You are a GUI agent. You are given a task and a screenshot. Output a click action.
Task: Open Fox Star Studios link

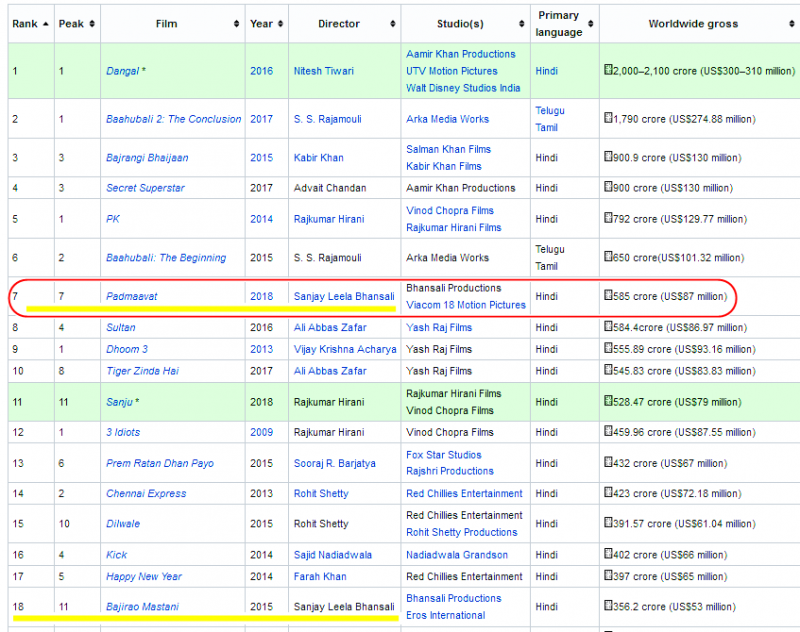tap(444, 454)
